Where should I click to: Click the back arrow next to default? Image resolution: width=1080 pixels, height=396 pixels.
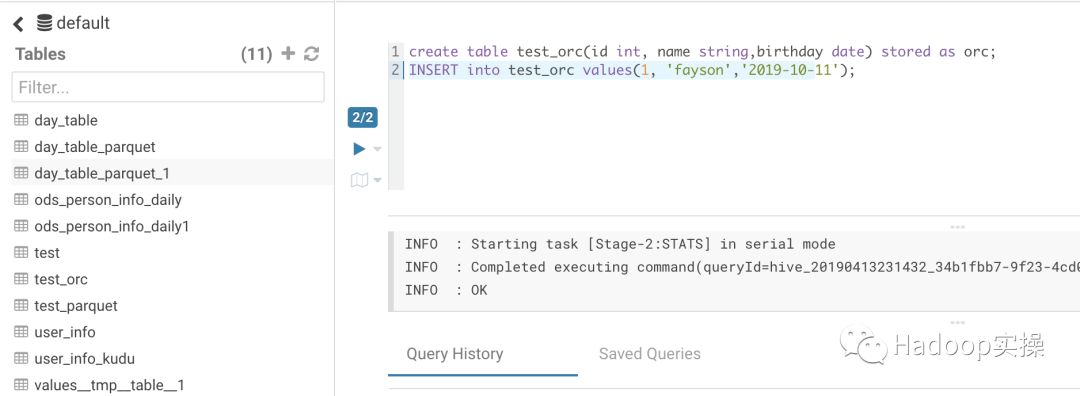pyautogui.click(x=19, y=24)
